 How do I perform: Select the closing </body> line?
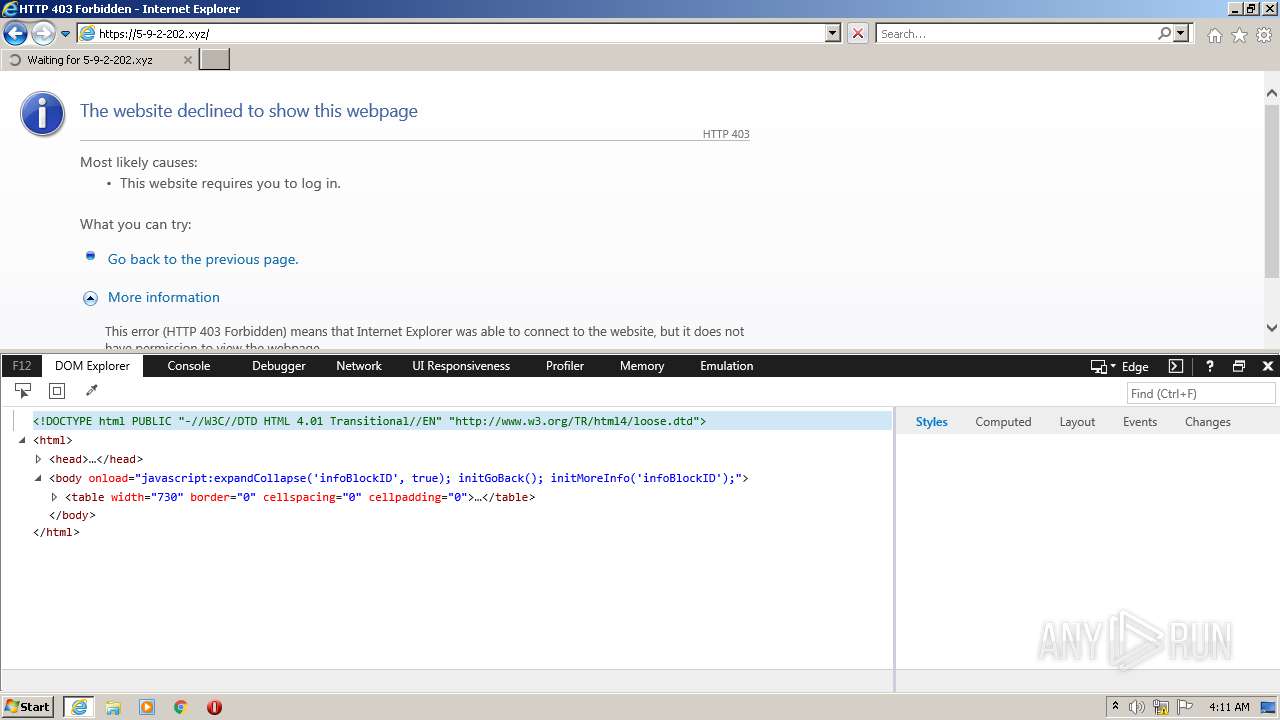pyautogui.click(x=72, y=516)
